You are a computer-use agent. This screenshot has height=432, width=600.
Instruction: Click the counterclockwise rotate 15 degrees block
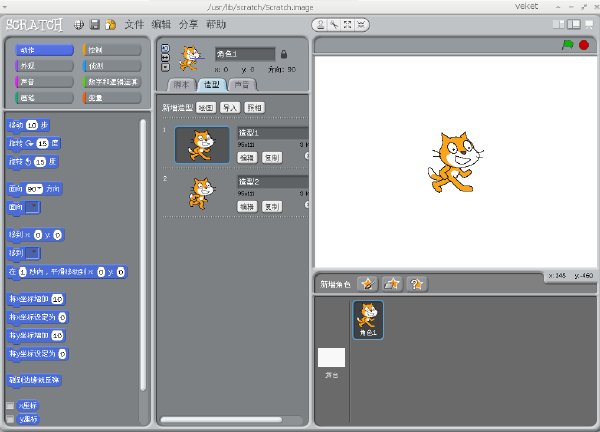coord(32,162)
